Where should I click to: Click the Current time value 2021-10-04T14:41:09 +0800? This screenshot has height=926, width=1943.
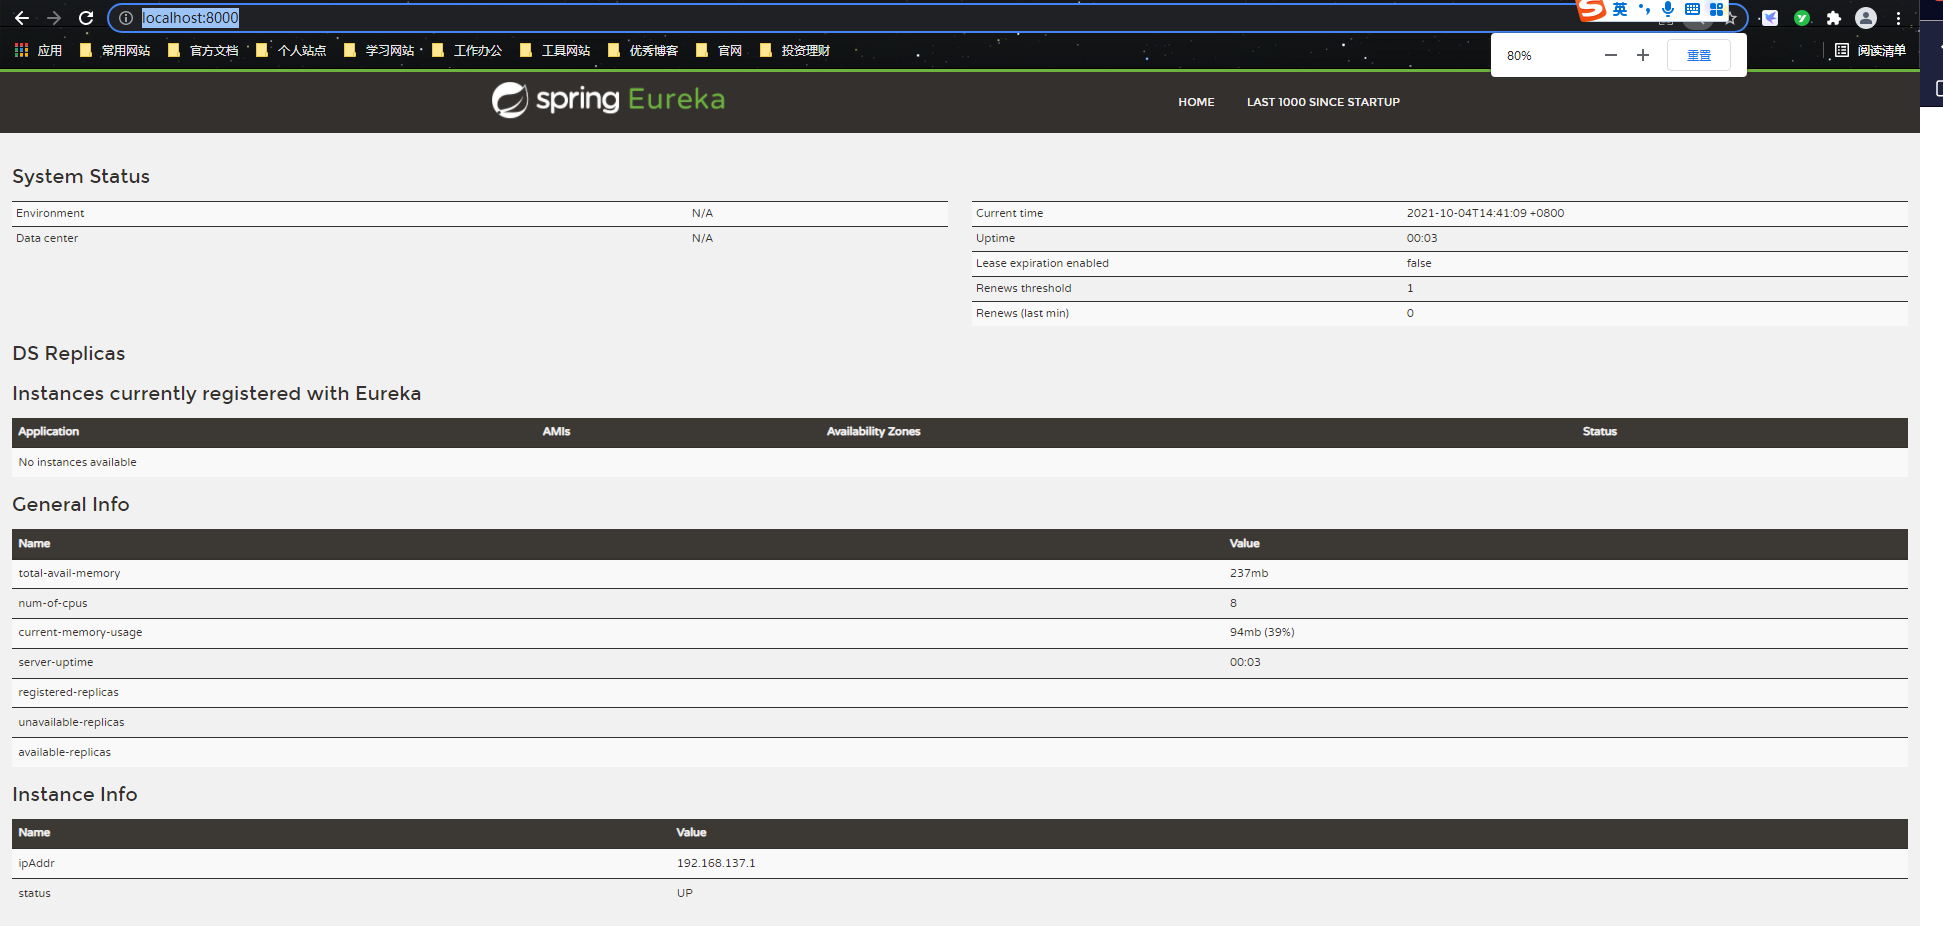[x=1485, y=213]
